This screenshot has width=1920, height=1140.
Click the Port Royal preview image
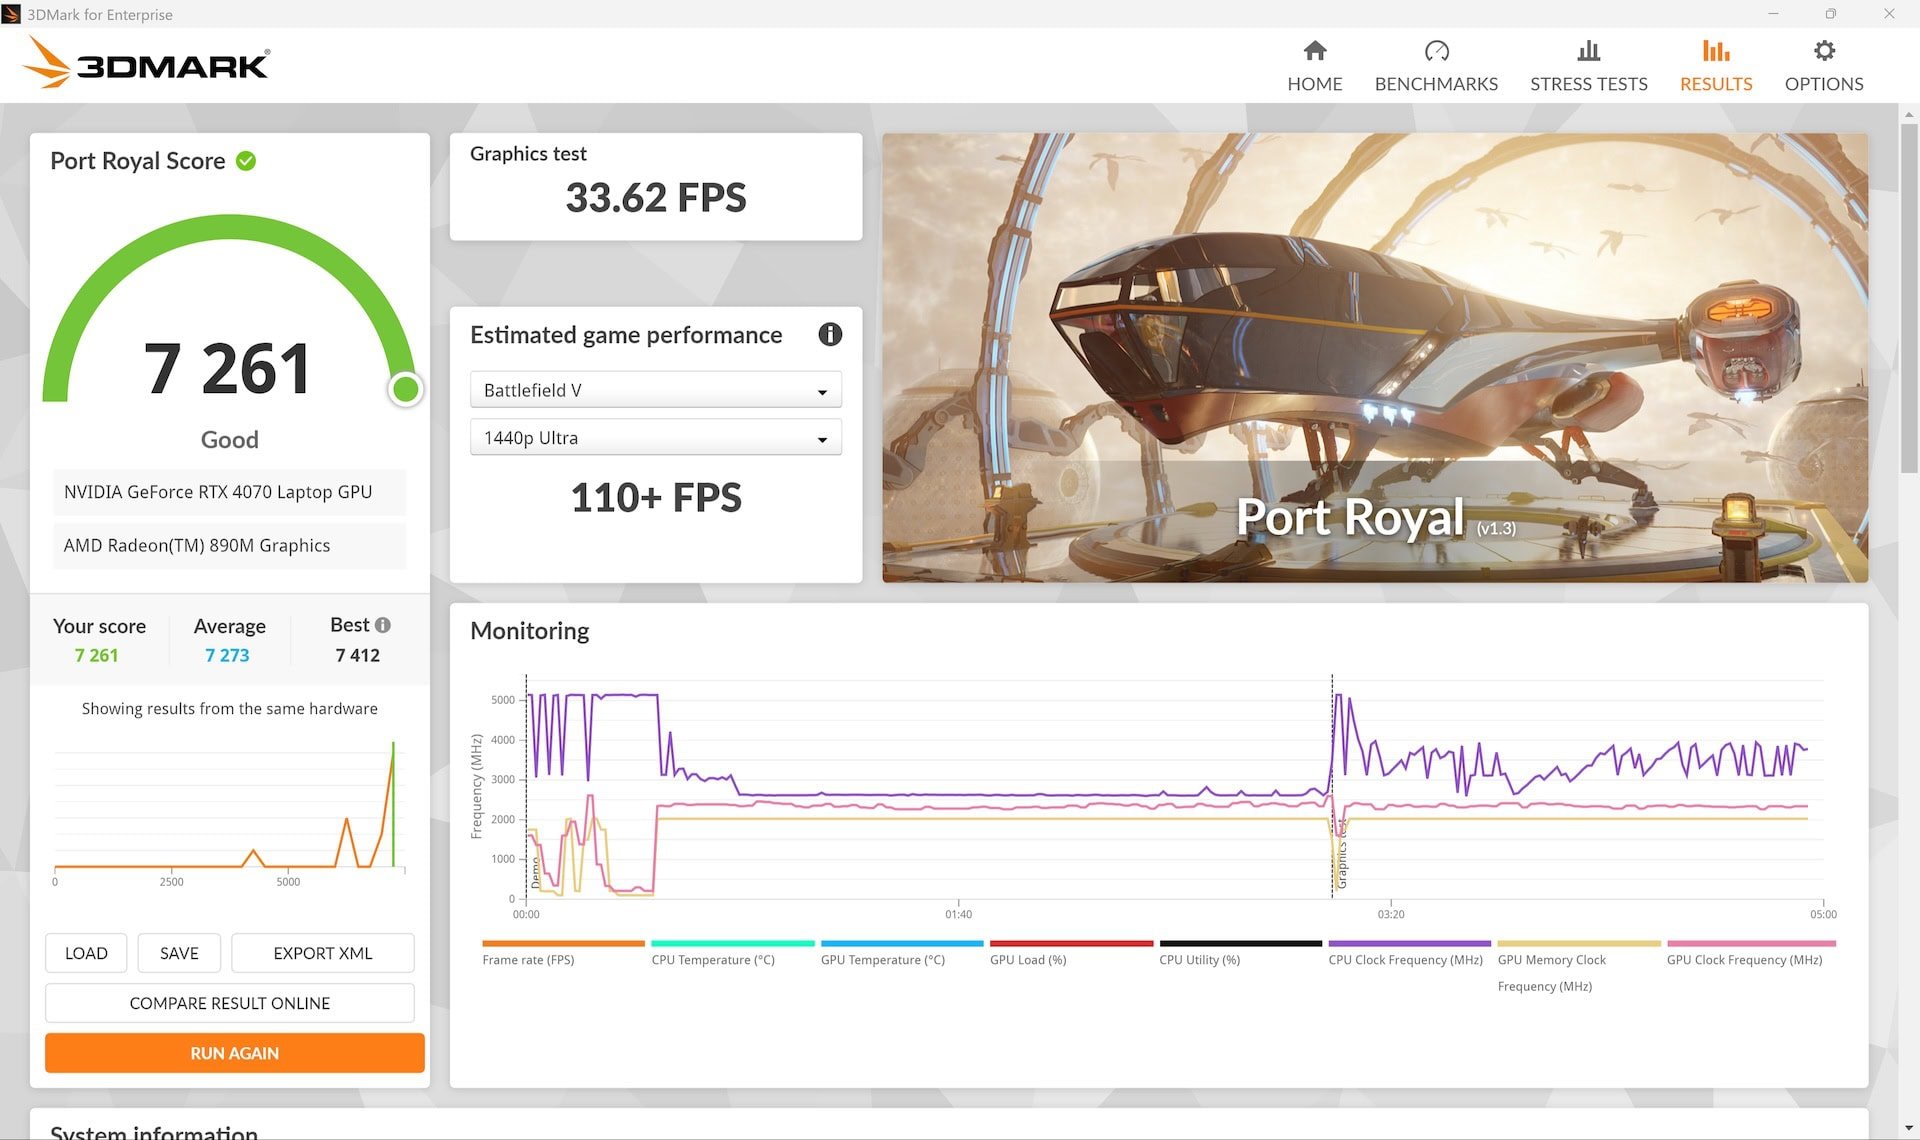(1375, 358)
